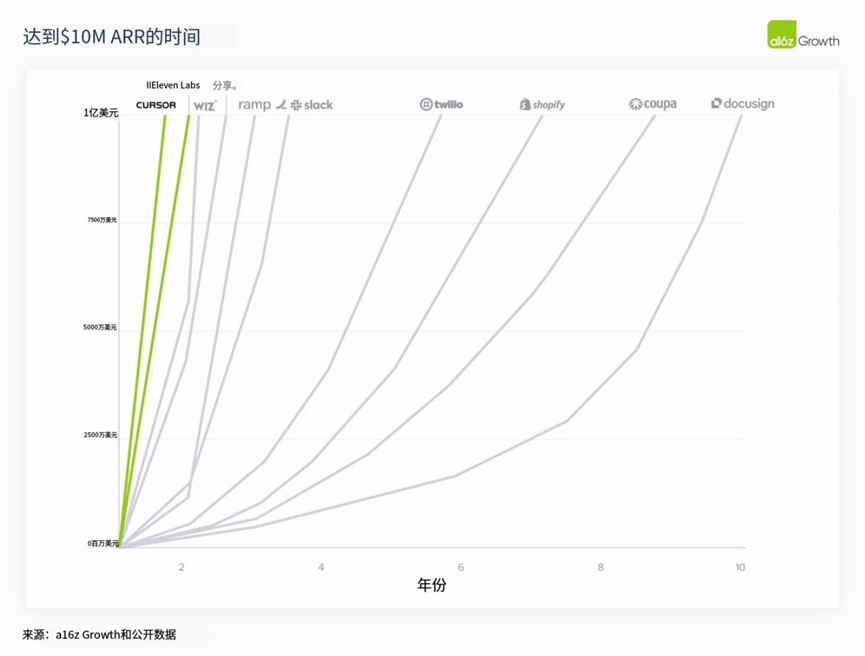Select the Slack logo
865x656 pixels.
pyautogui.click(x=312, y=105)
